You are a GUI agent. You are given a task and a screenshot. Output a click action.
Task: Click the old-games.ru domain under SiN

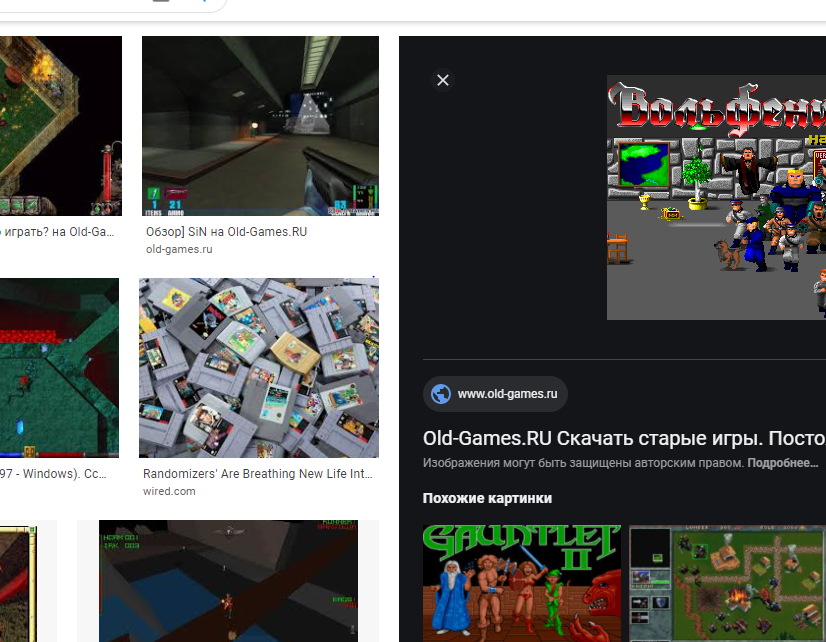(x=179, y=249)
